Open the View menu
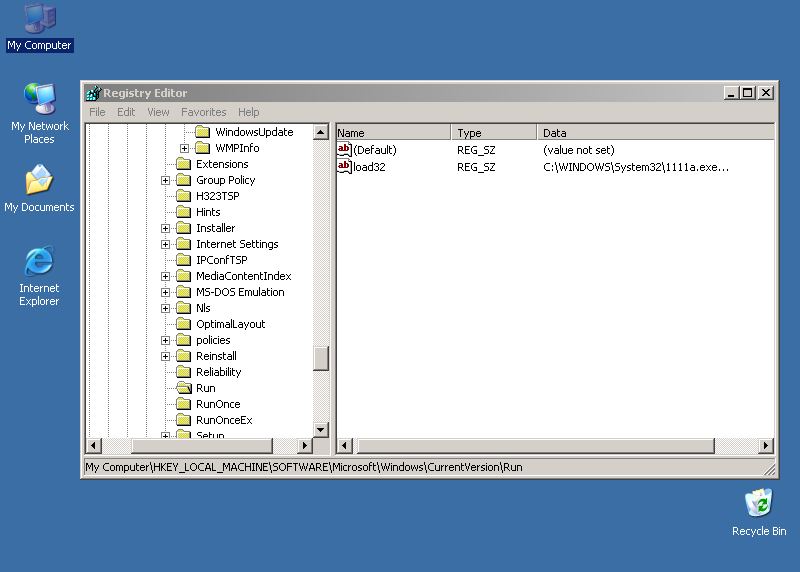Screen dimensions: 800x572 tap(158, 112)
